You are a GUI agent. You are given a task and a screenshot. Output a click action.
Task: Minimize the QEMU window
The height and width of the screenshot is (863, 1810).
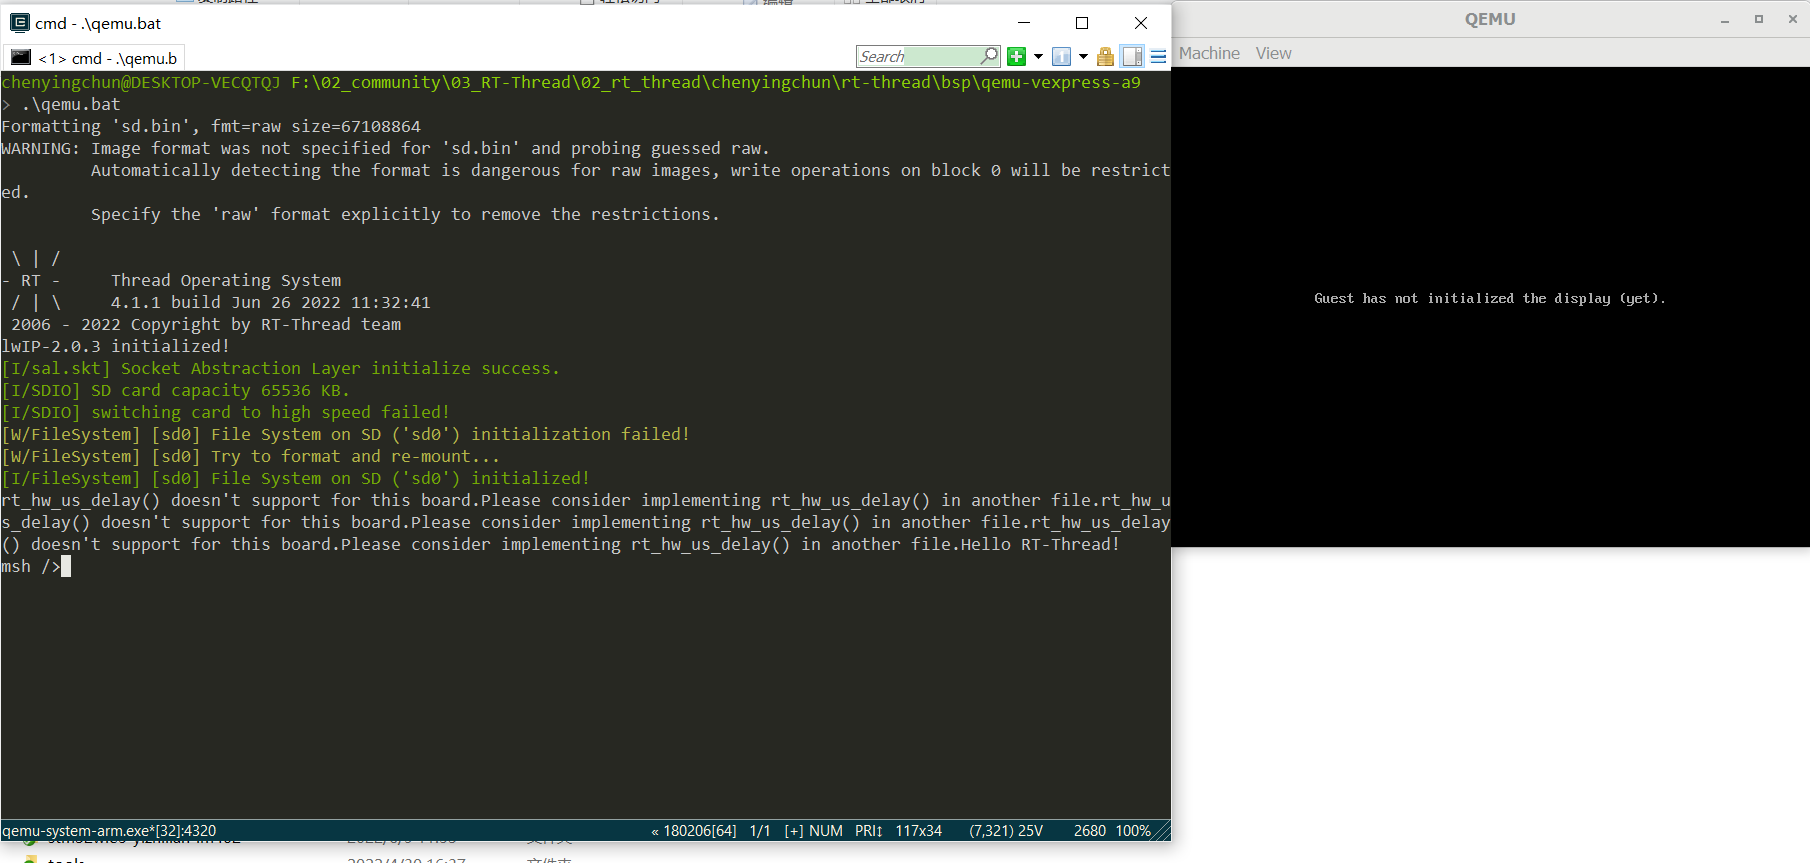point(1725,19)
